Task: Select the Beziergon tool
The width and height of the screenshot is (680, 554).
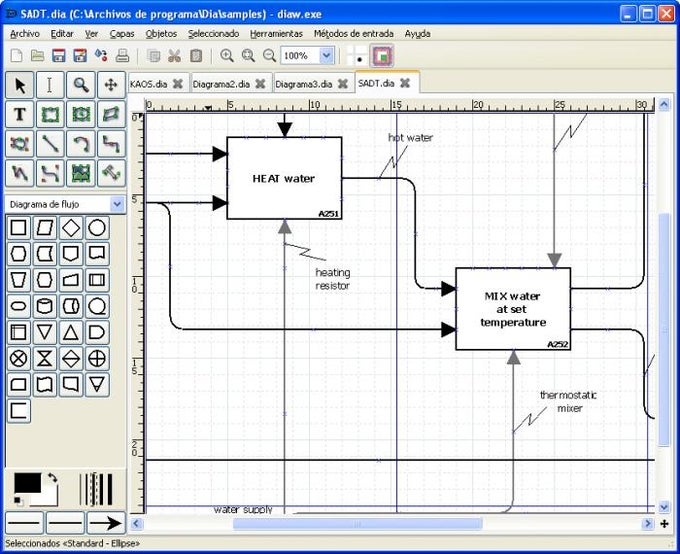Action: pyautogui.click(x=20, y=144)
